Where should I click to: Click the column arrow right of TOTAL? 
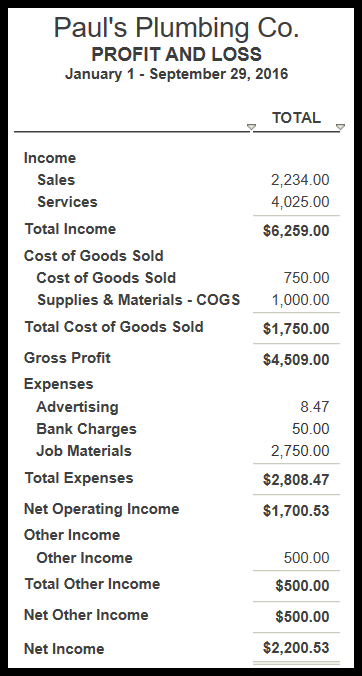click(340, 127)
